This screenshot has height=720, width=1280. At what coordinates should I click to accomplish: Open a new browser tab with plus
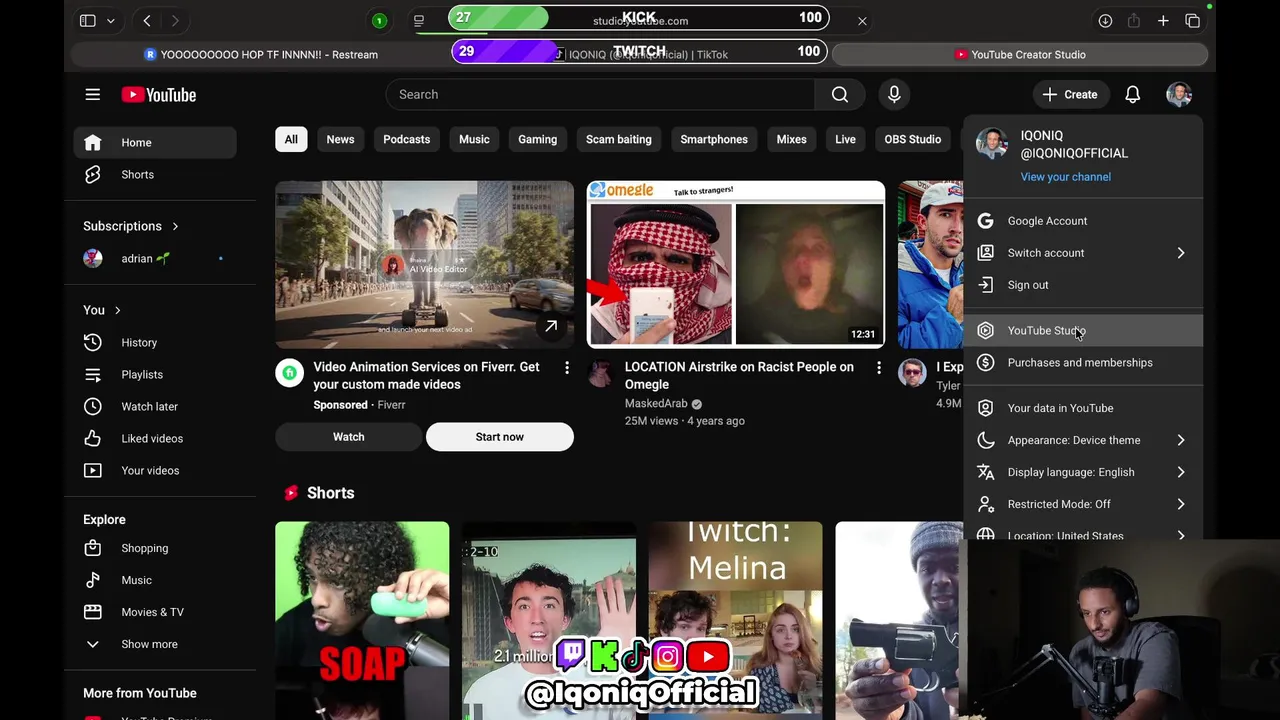tap(1163, 20)
